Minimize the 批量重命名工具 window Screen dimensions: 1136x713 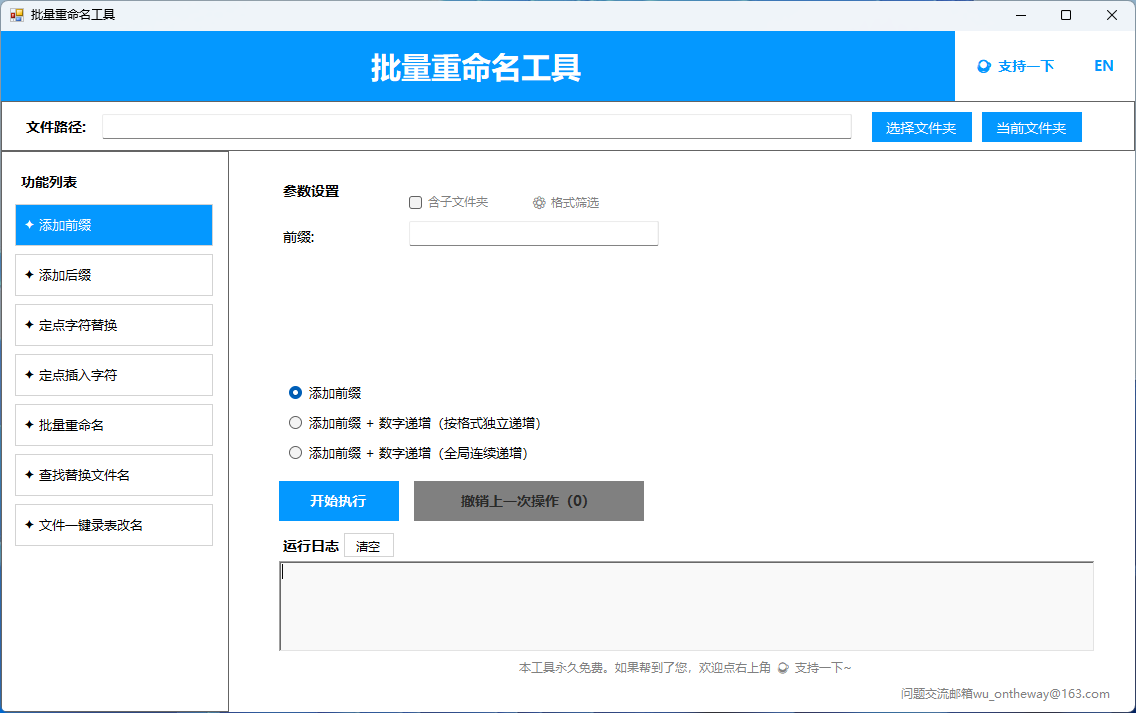pos(1021,15)
